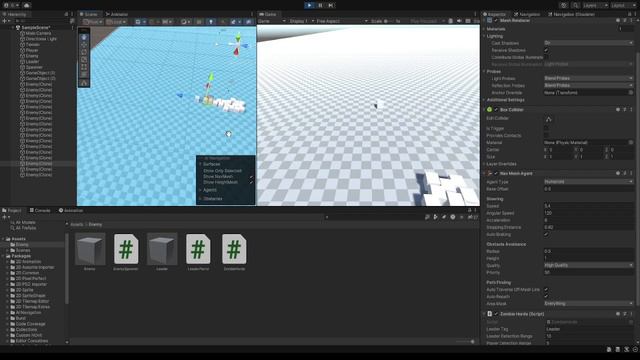
Task: Select the Rotate tool in Scene overlay
Action: [x=84, y=52]
